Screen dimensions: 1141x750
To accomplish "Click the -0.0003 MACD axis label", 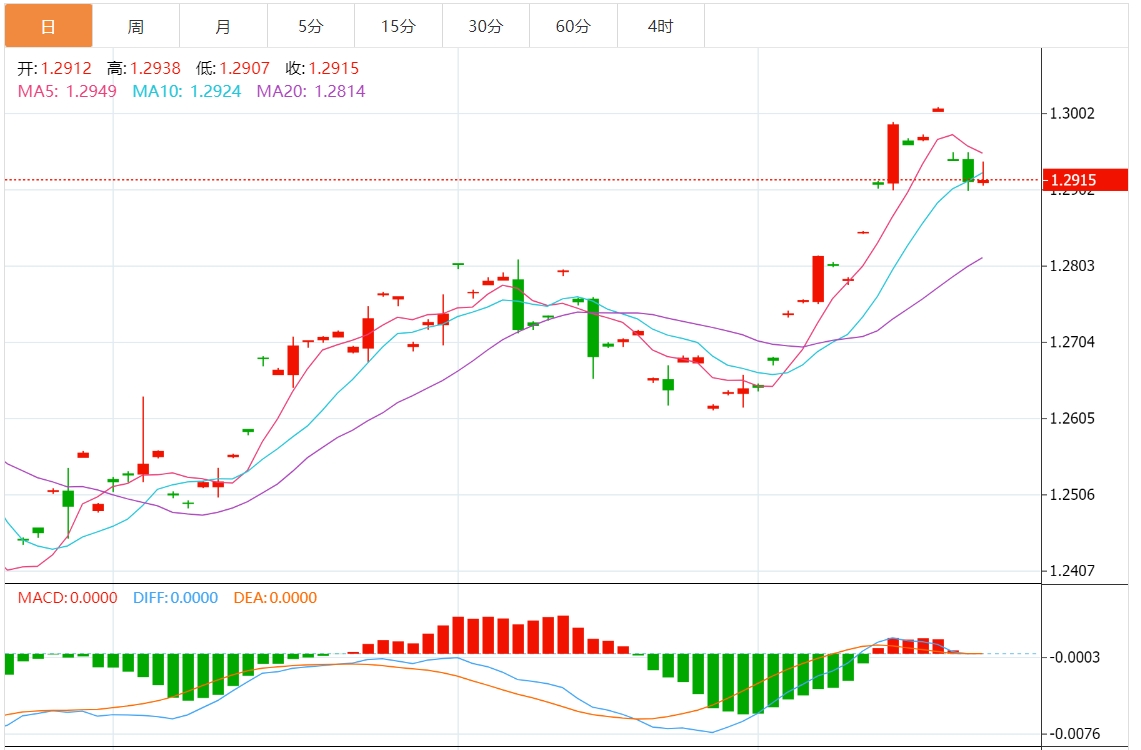I will click(x=1074, y=658).
